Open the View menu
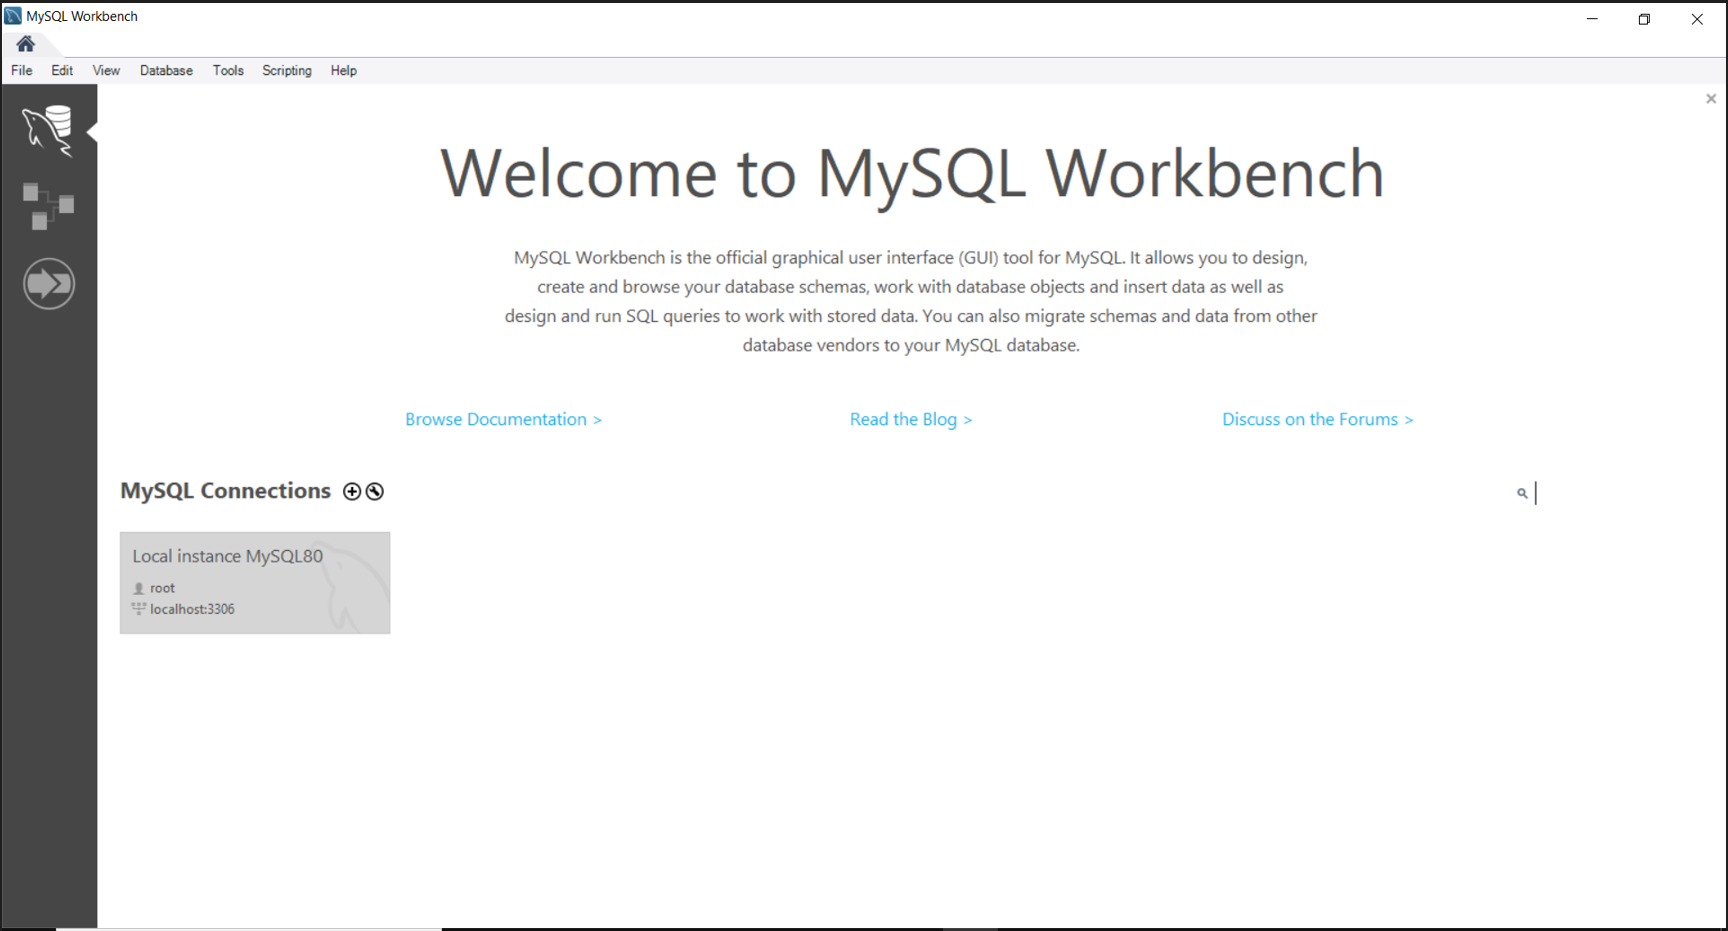Screen dimensions: 1728x931 (x=105, y=70)
